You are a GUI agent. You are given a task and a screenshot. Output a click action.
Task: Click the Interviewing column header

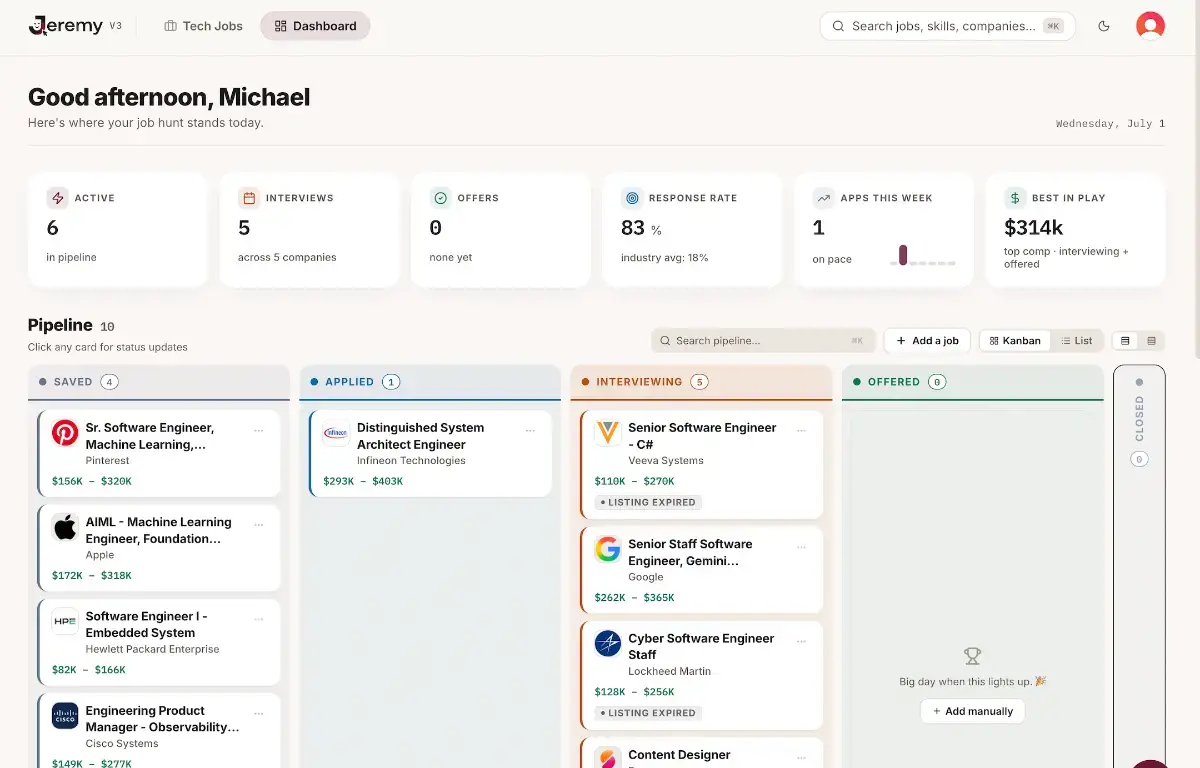[701, 382]
